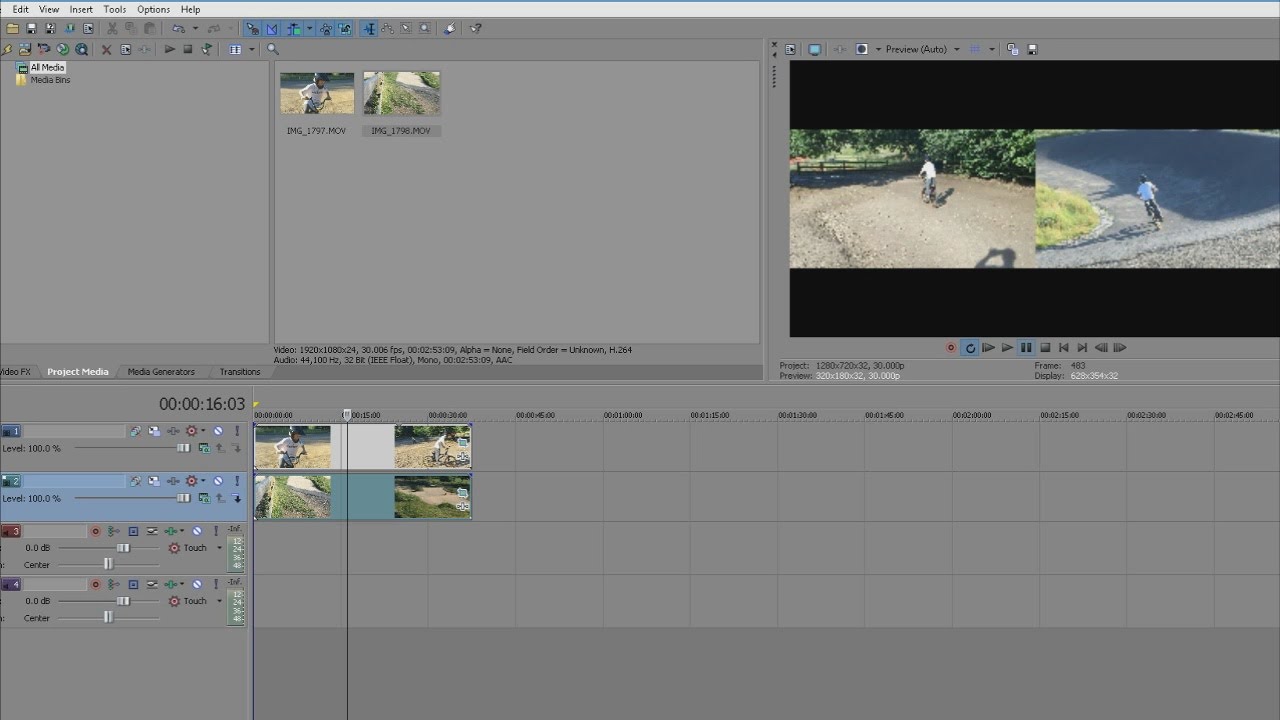Open the overlays grid dropdown arrow
The image size is (1280, 720).
pos(992,49)
